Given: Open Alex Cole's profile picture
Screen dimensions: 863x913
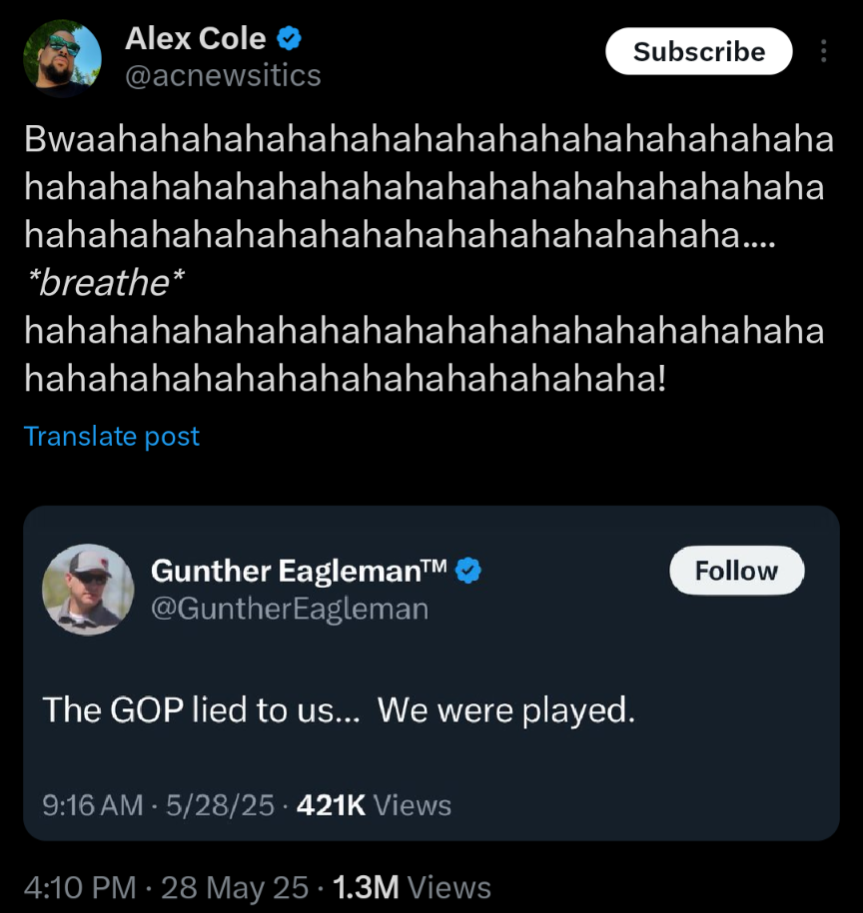Looking at the screenshot, I should pos(62,58).
